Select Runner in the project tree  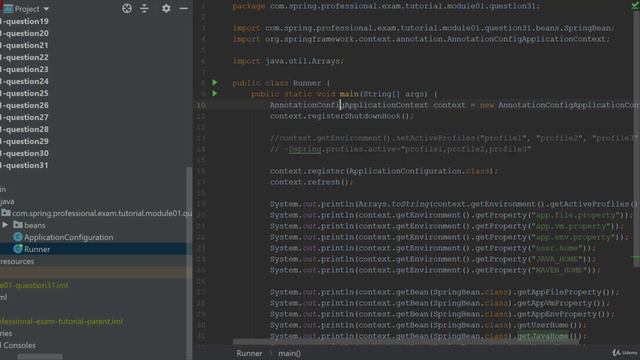[x=37, y=249]
